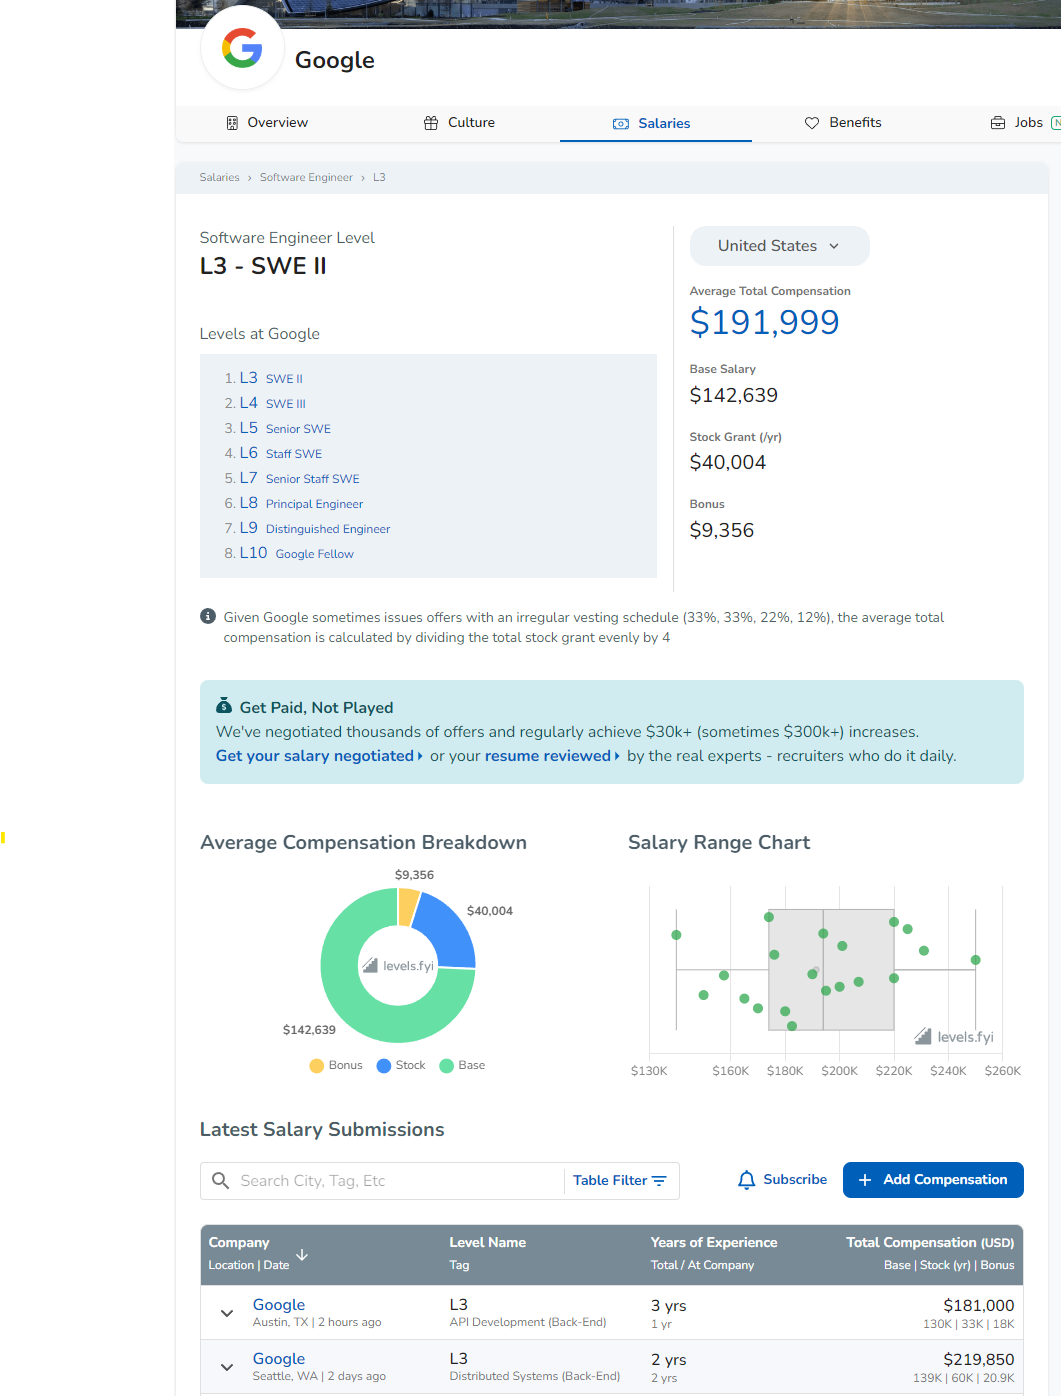Go to Software Engineer breadcrumb

pyautogui.click(x=306, y=177)
